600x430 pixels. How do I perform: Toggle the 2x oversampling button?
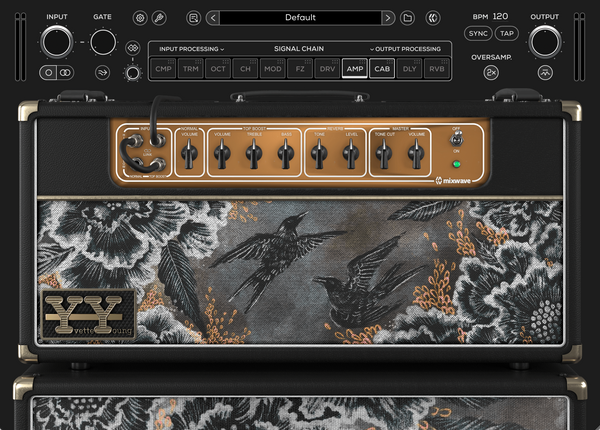pos(491,73)
